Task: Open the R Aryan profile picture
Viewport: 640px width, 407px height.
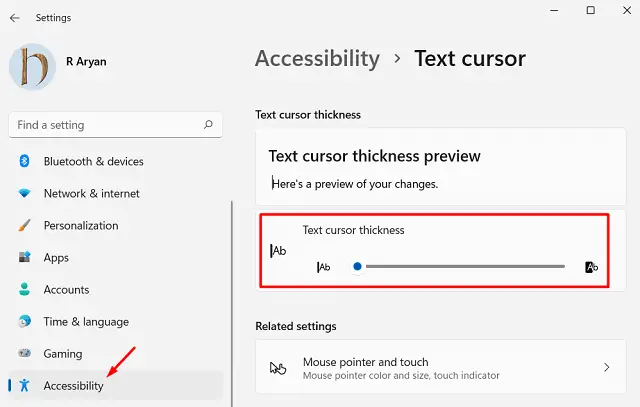Action: tap(32, 67)
